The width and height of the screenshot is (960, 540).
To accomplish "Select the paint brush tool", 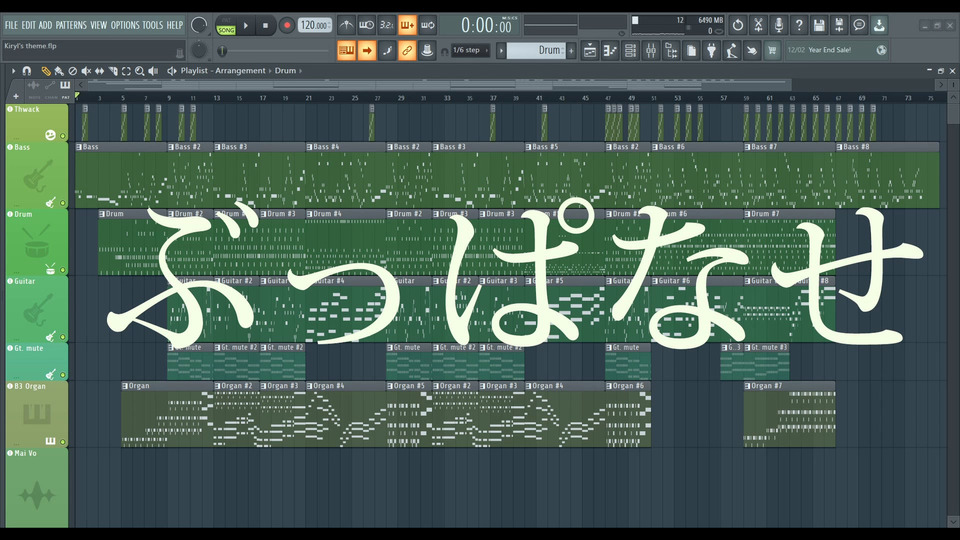I will (59, 71).
